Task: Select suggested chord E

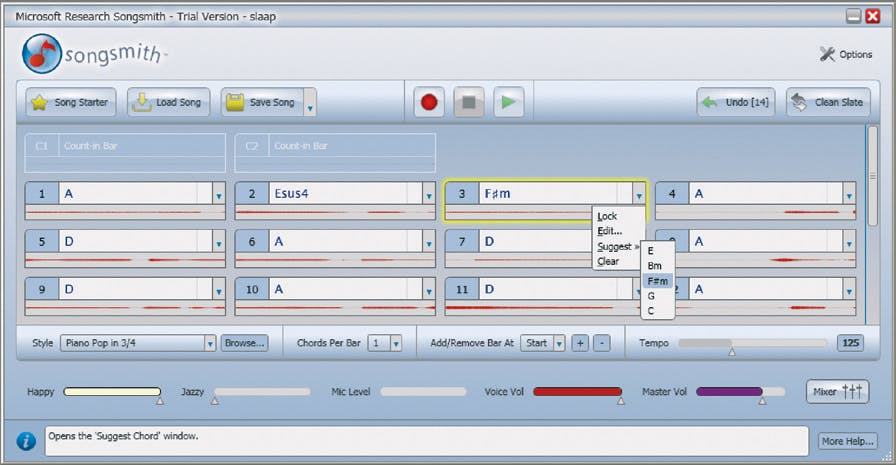Action: [658, 251]
